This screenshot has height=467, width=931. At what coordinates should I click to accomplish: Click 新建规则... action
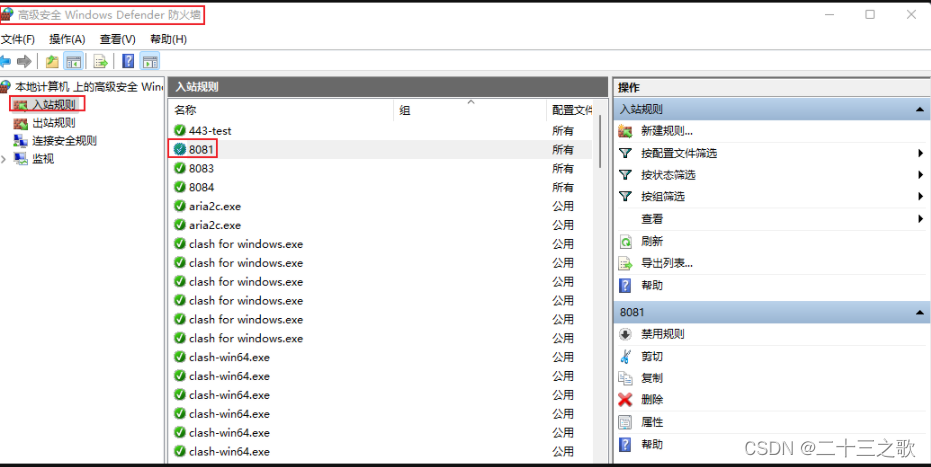pos(667,131)
